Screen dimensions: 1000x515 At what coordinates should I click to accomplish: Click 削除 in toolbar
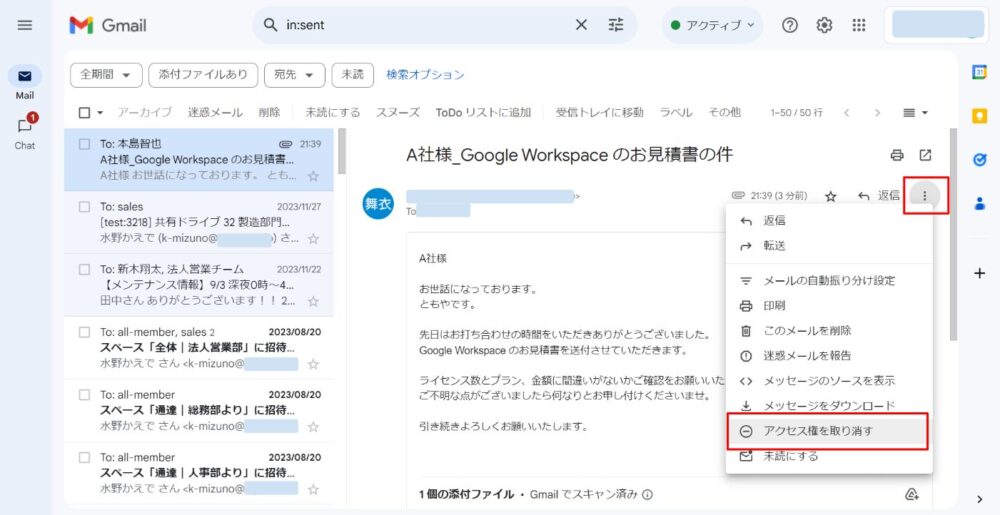click(269, 113)
